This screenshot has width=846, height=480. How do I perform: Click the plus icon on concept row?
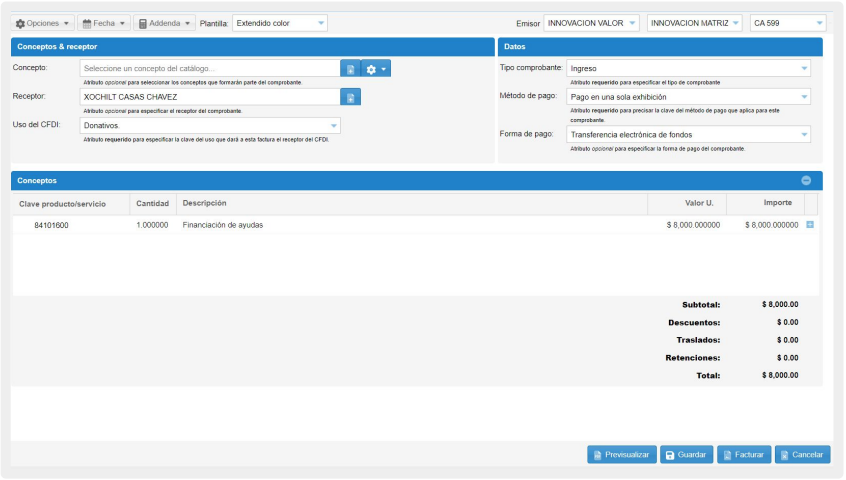pos(810,225)
